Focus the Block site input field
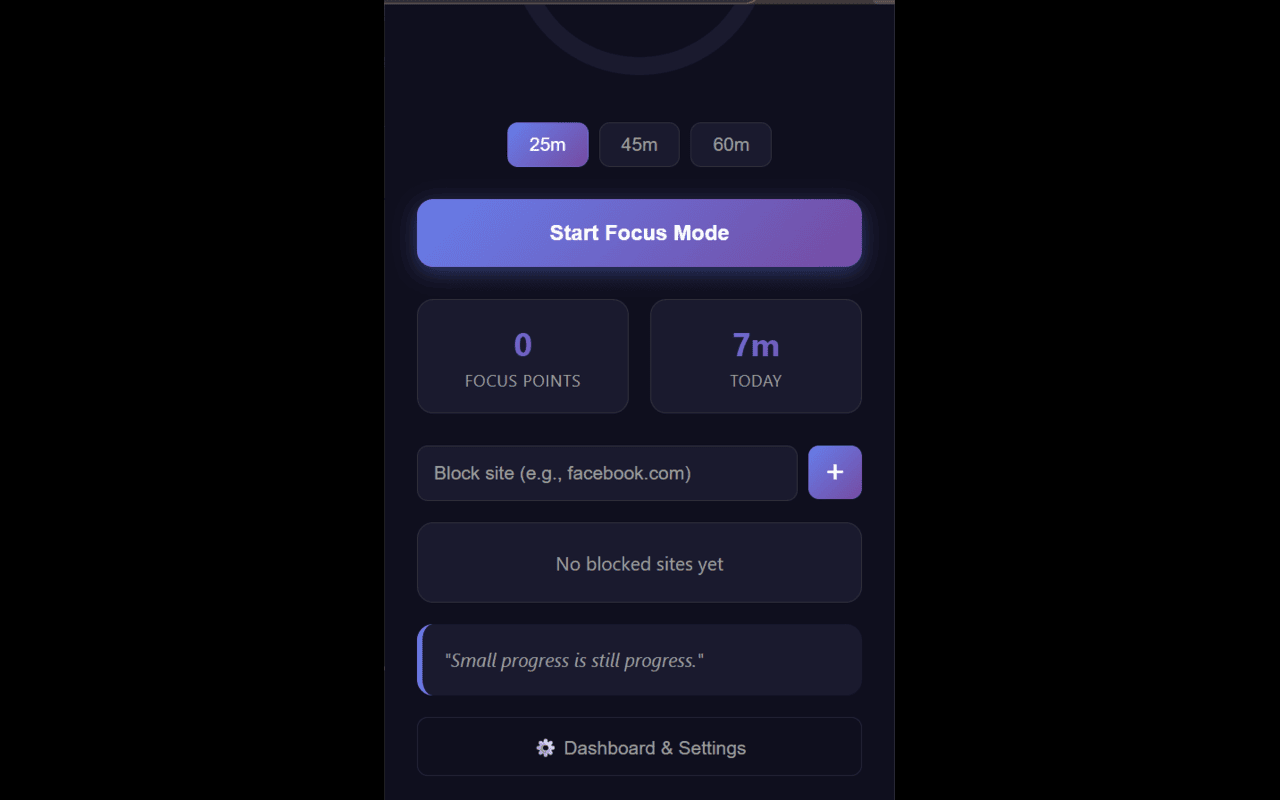1280x800 pixels. (x=606, y=473)
